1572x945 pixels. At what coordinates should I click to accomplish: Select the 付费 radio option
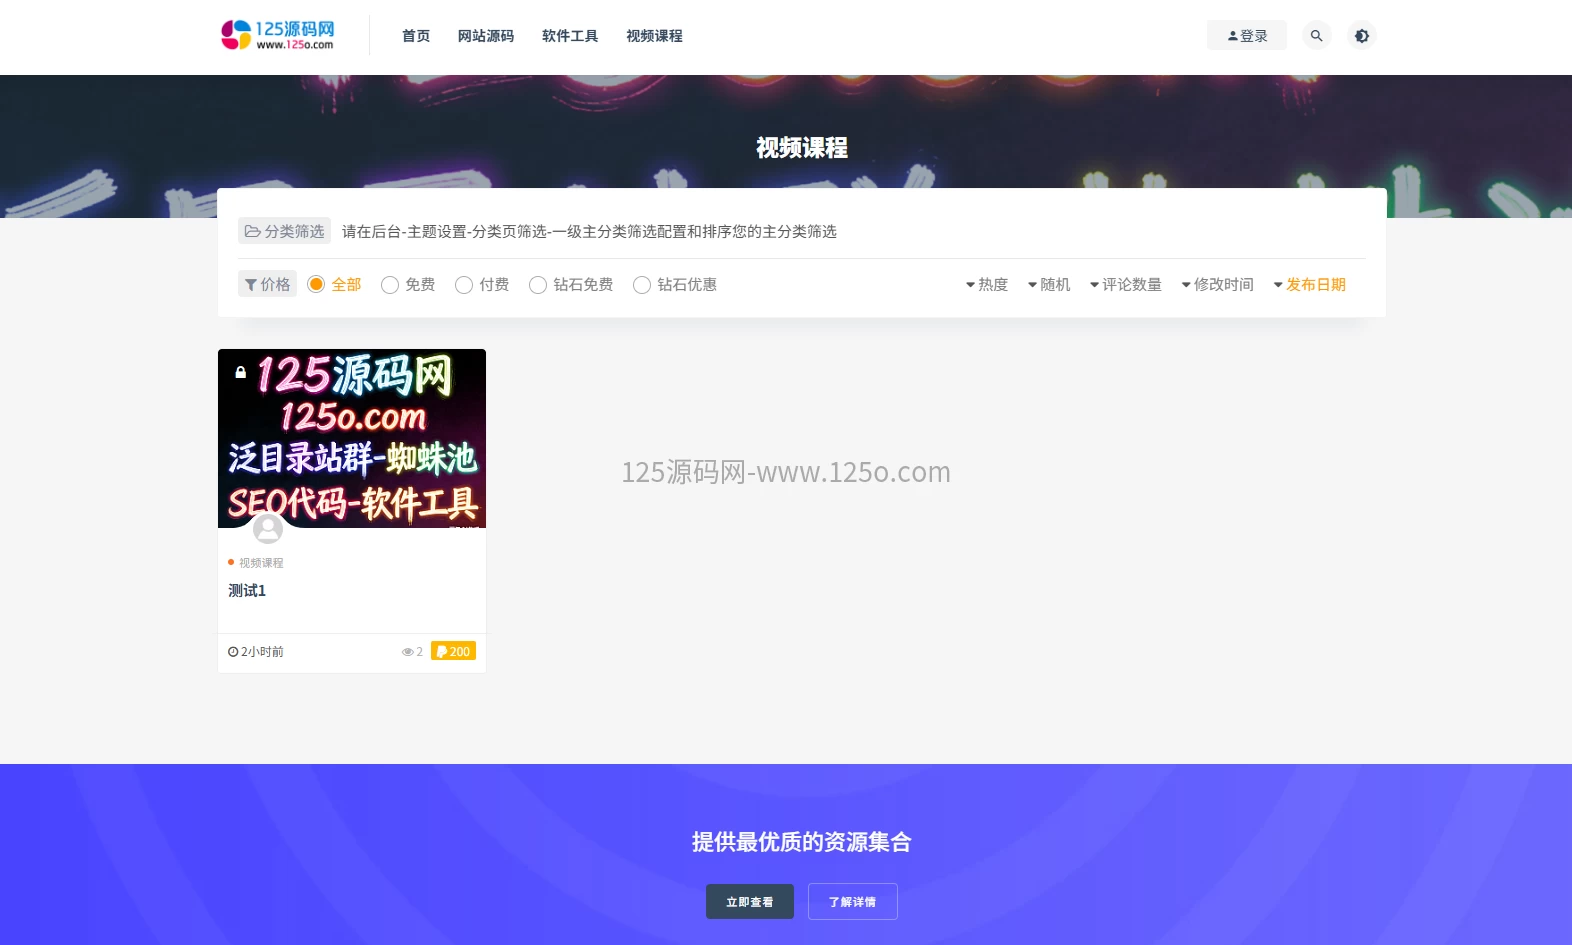(464, 285)
